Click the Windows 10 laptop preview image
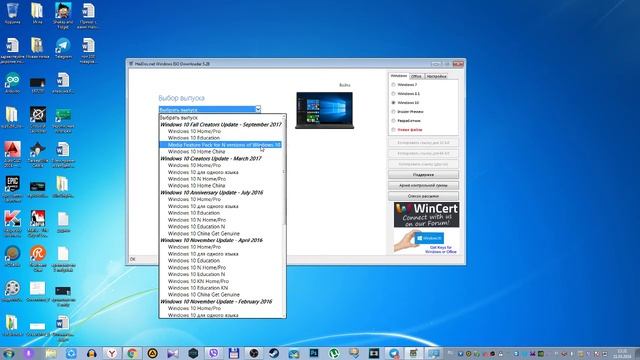This screenshot has height=360, width=640. tap(324, 111)
